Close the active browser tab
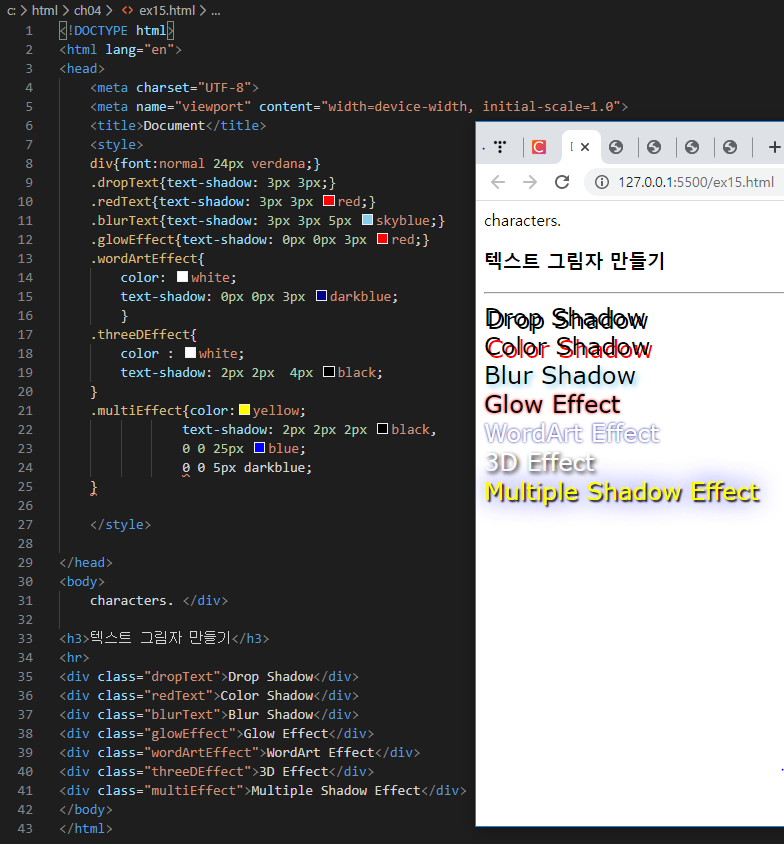The width and height of the screenshot is (784, 844). [585, 147]
